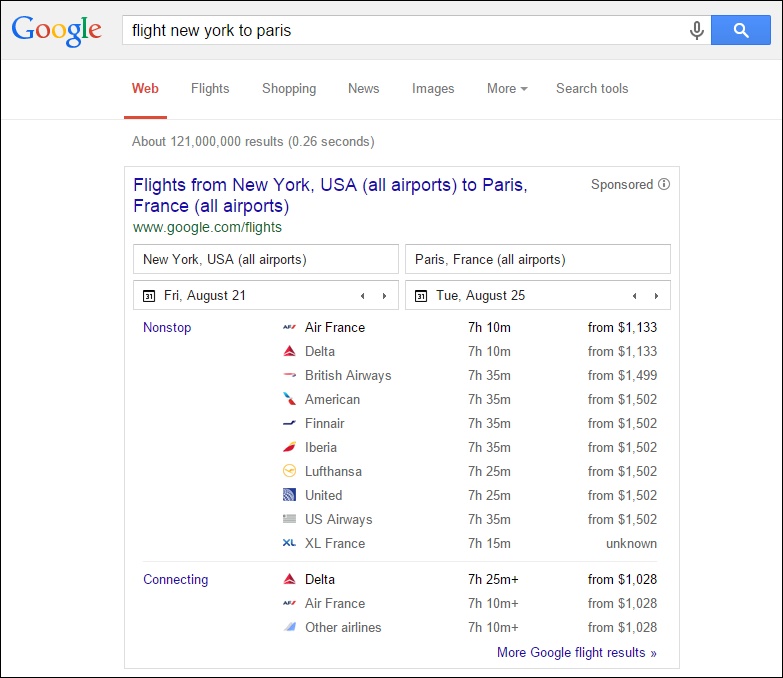The width and height of the screenshot is (783, 678).
Task: Click connecting Delta 7h 25m+ duration
Action: pos(493,579)
